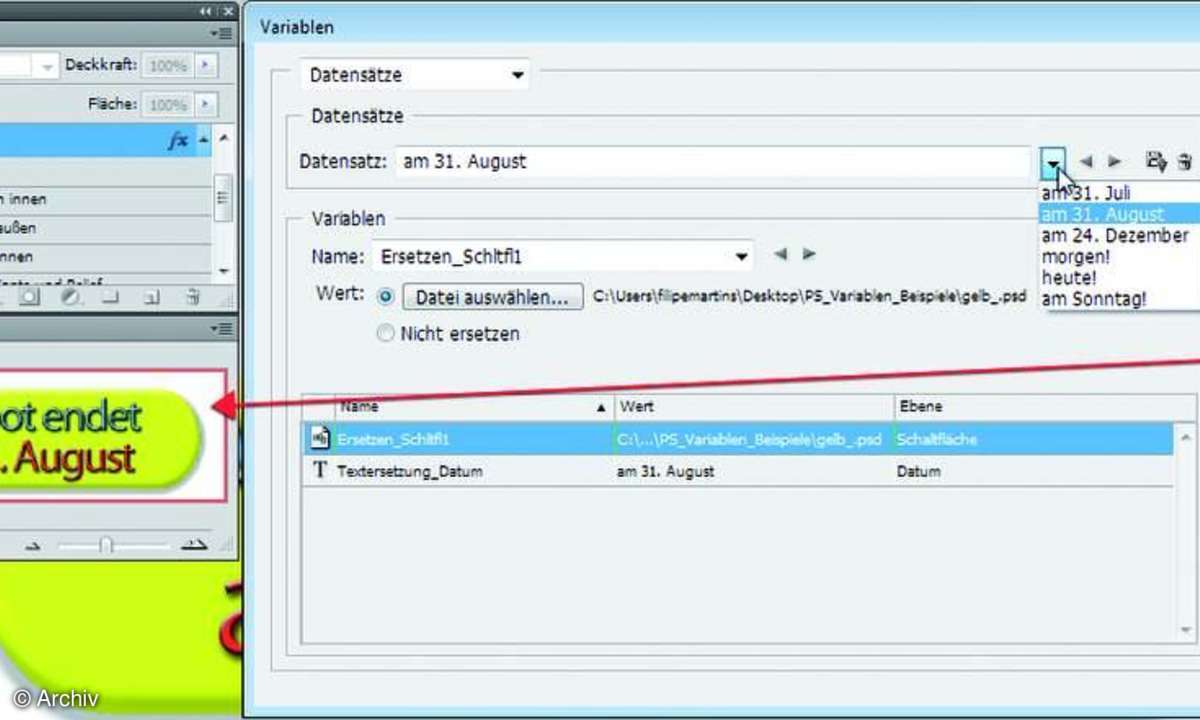The image size is (1200, 720).
Task: Click the Ebene column header
Action: click(x=1032, y=407)
